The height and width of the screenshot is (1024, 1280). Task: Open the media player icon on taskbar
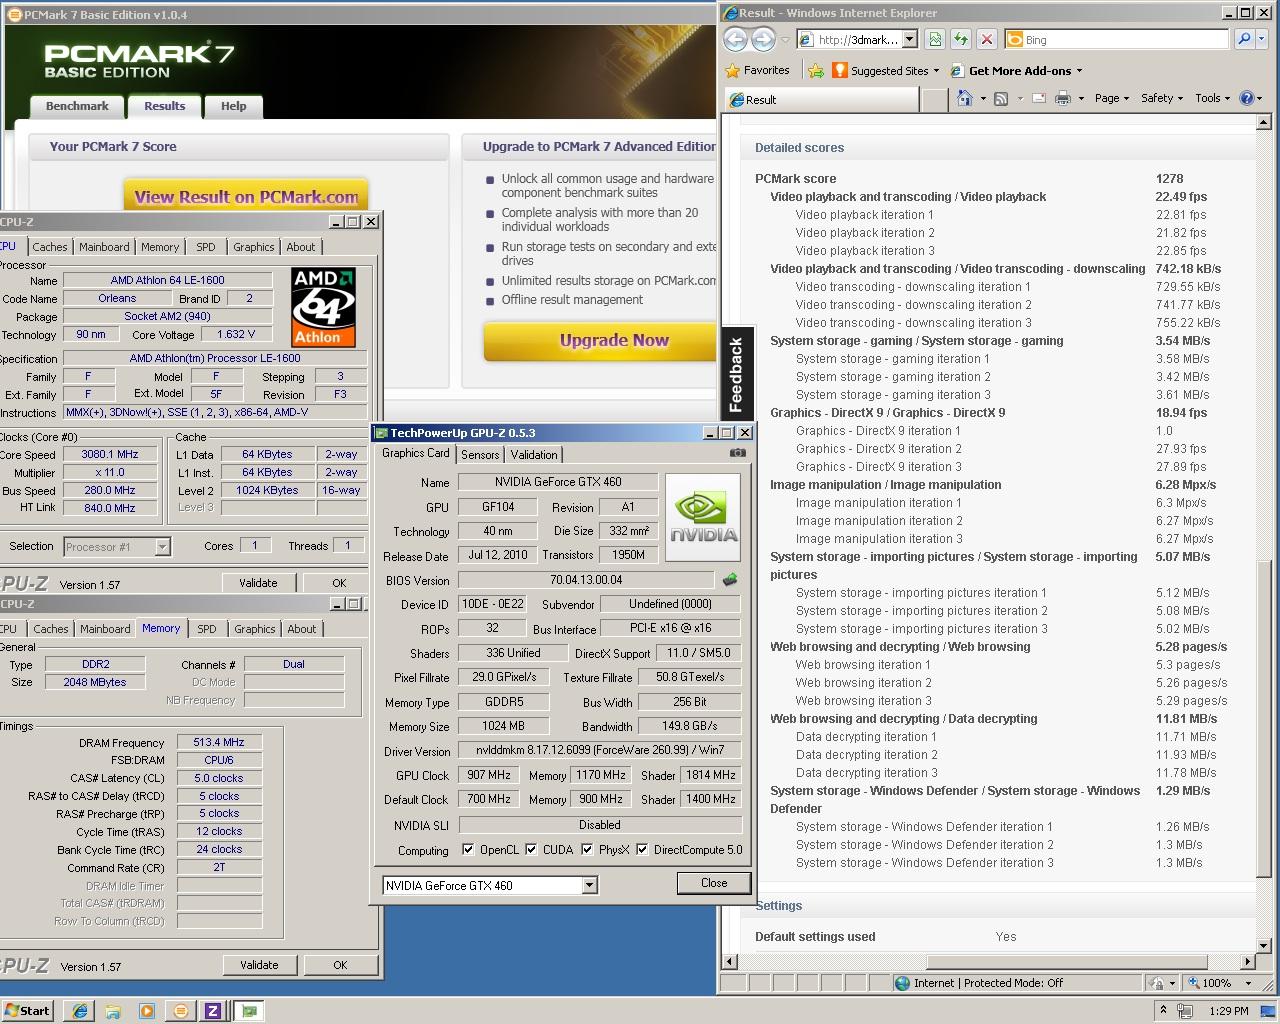point(147,1011)
